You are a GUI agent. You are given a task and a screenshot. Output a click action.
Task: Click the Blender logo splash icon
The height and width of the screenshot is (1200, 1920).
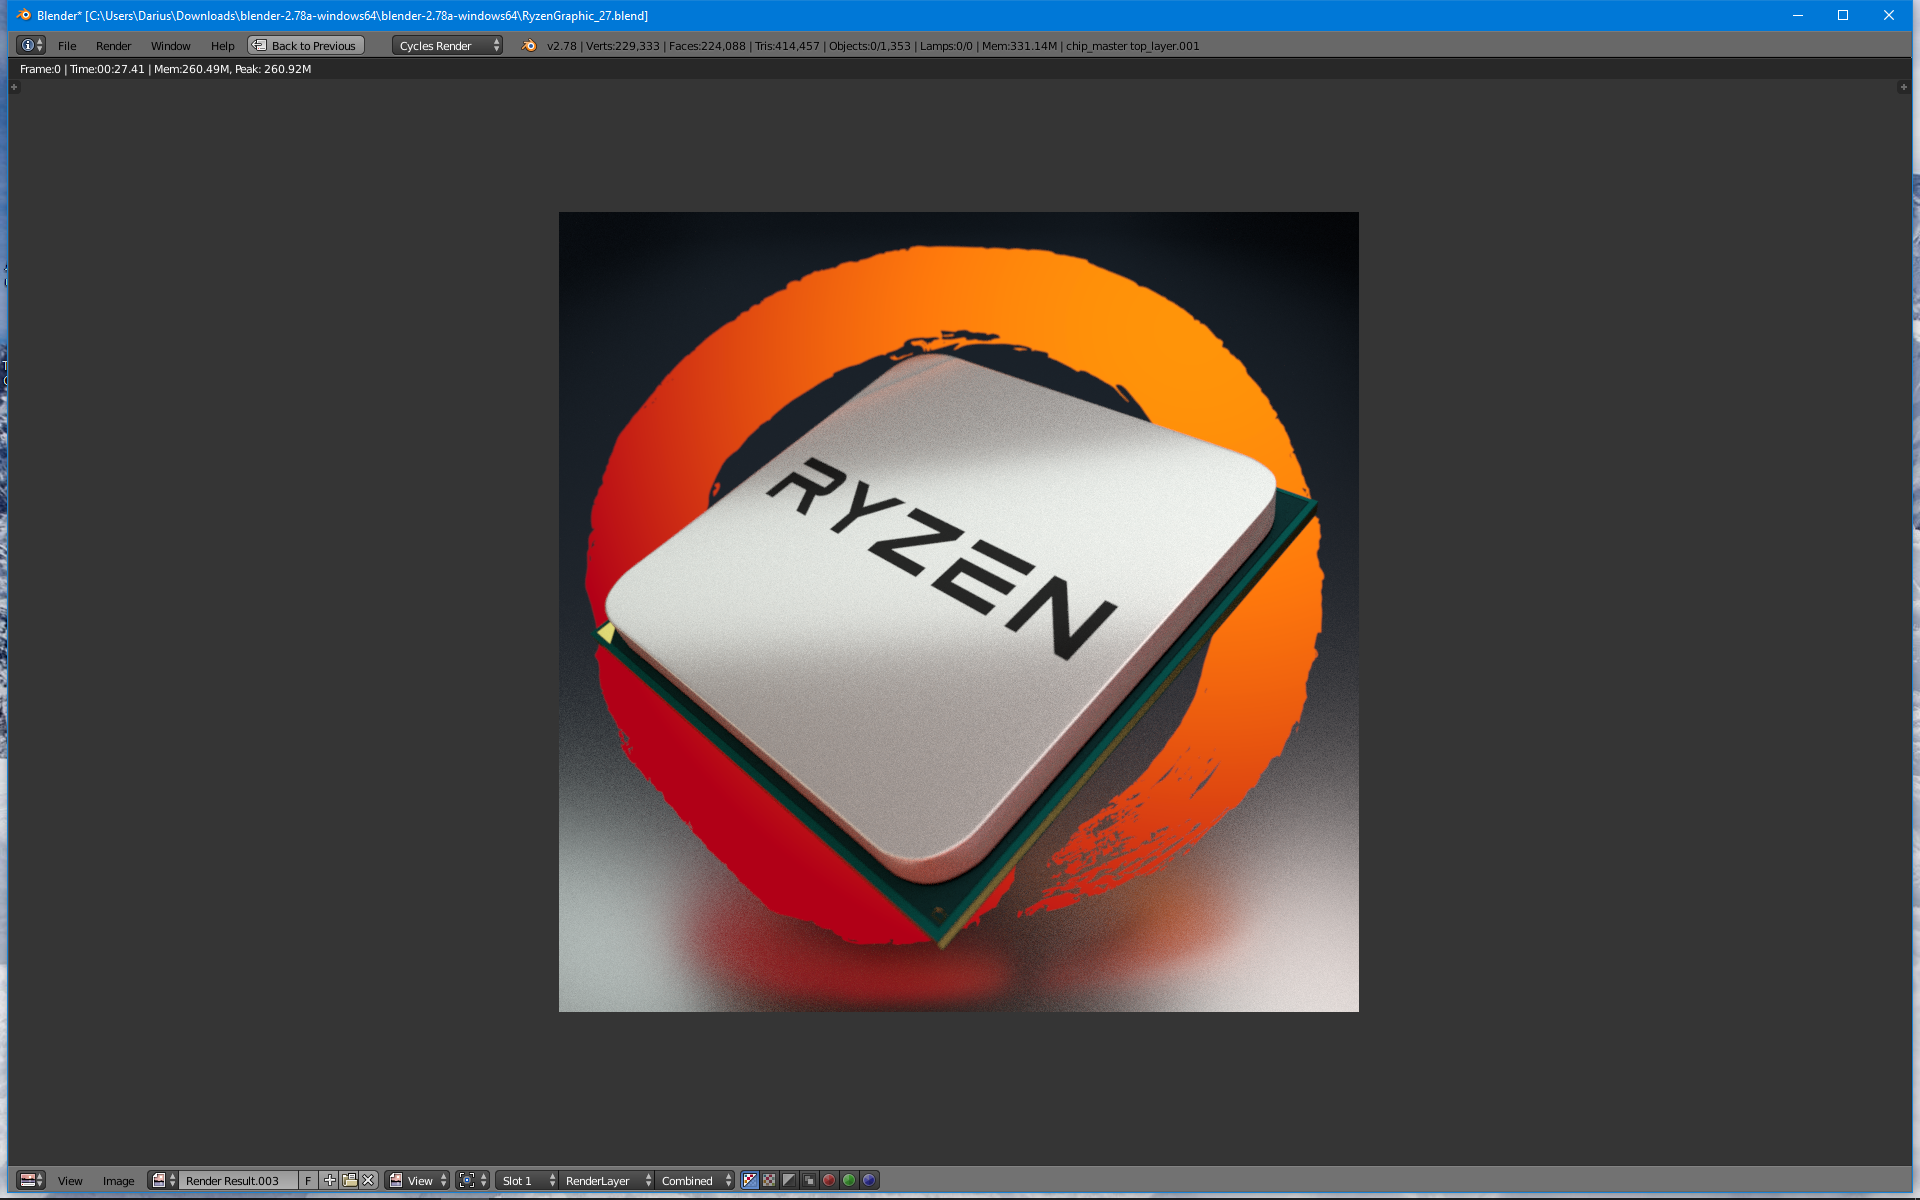[529, 45]
